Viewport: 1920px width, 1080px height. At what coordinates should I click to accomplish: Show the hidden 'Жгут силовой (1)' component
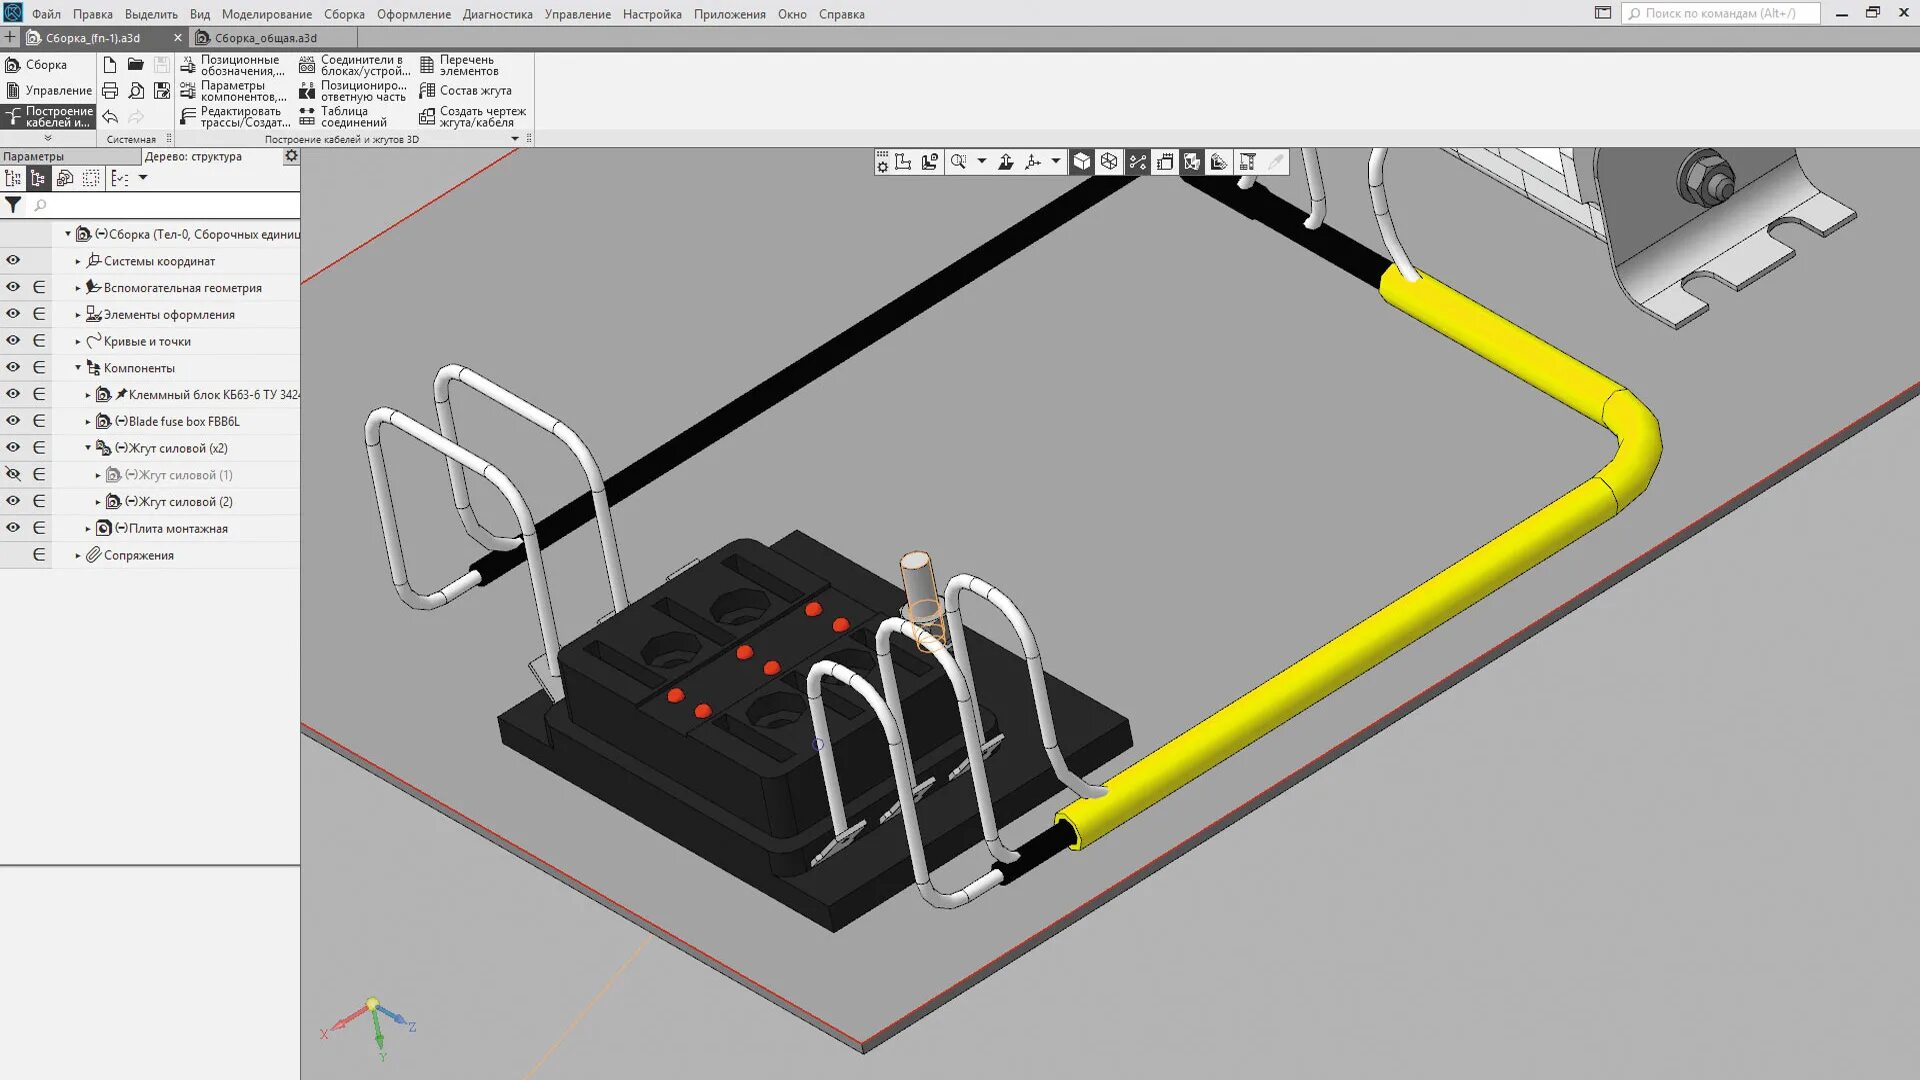(x=13, y=474)
